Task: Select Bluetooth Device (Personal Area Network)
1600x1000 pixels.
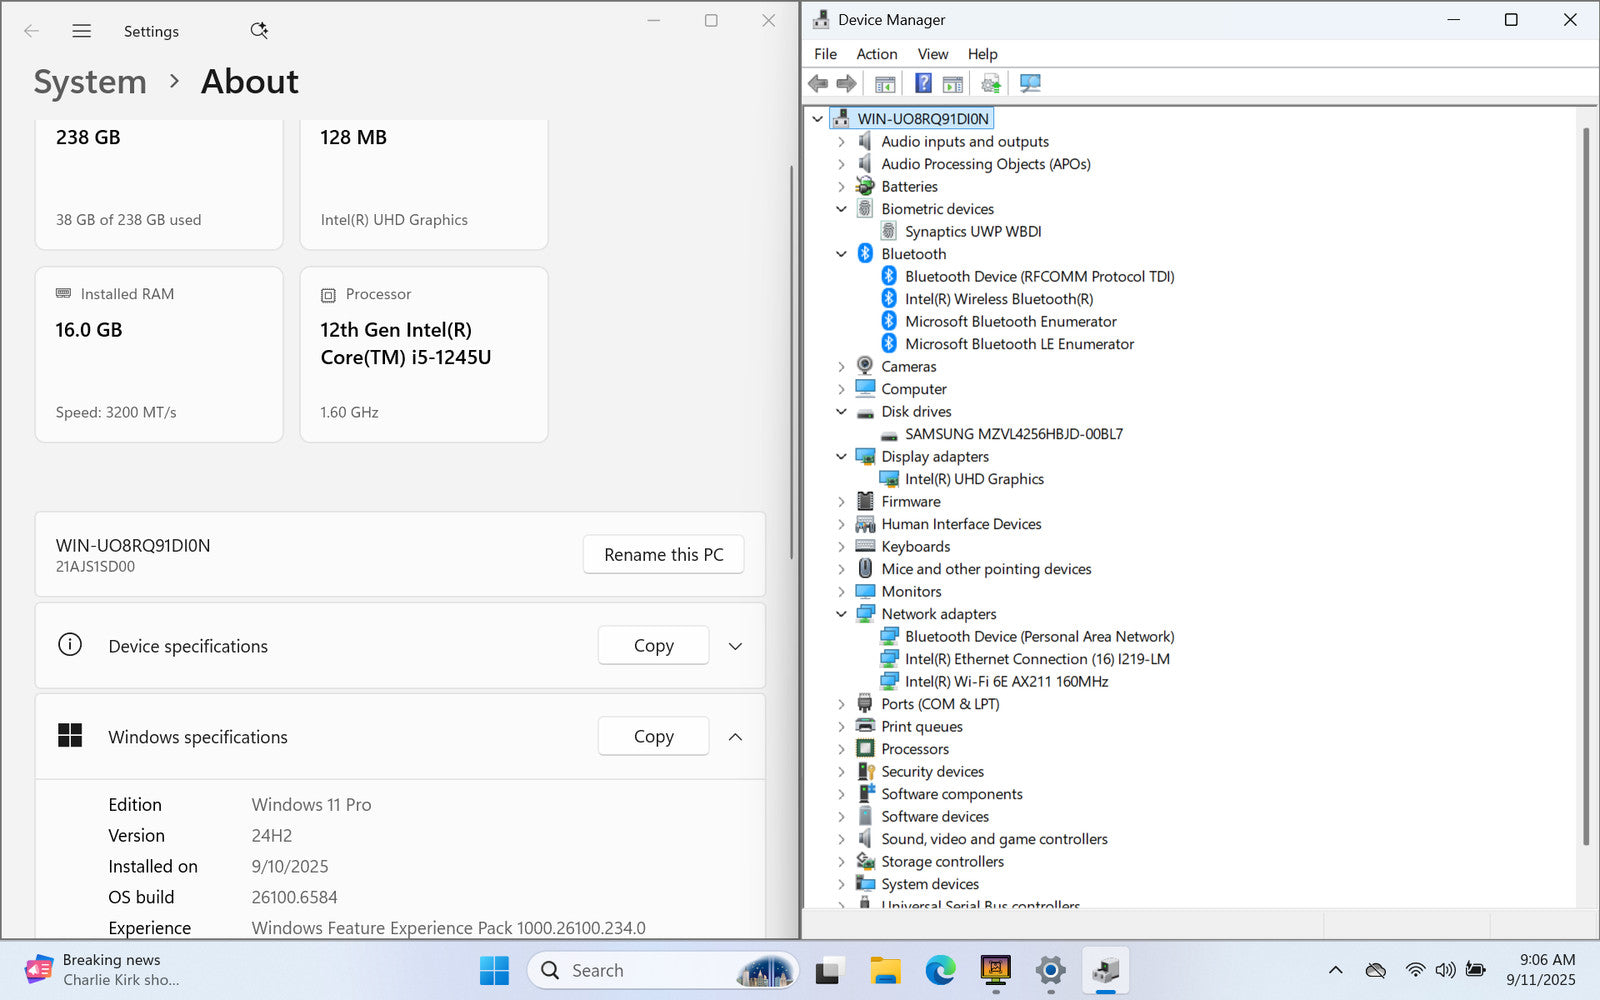Action: [1039, 637]
